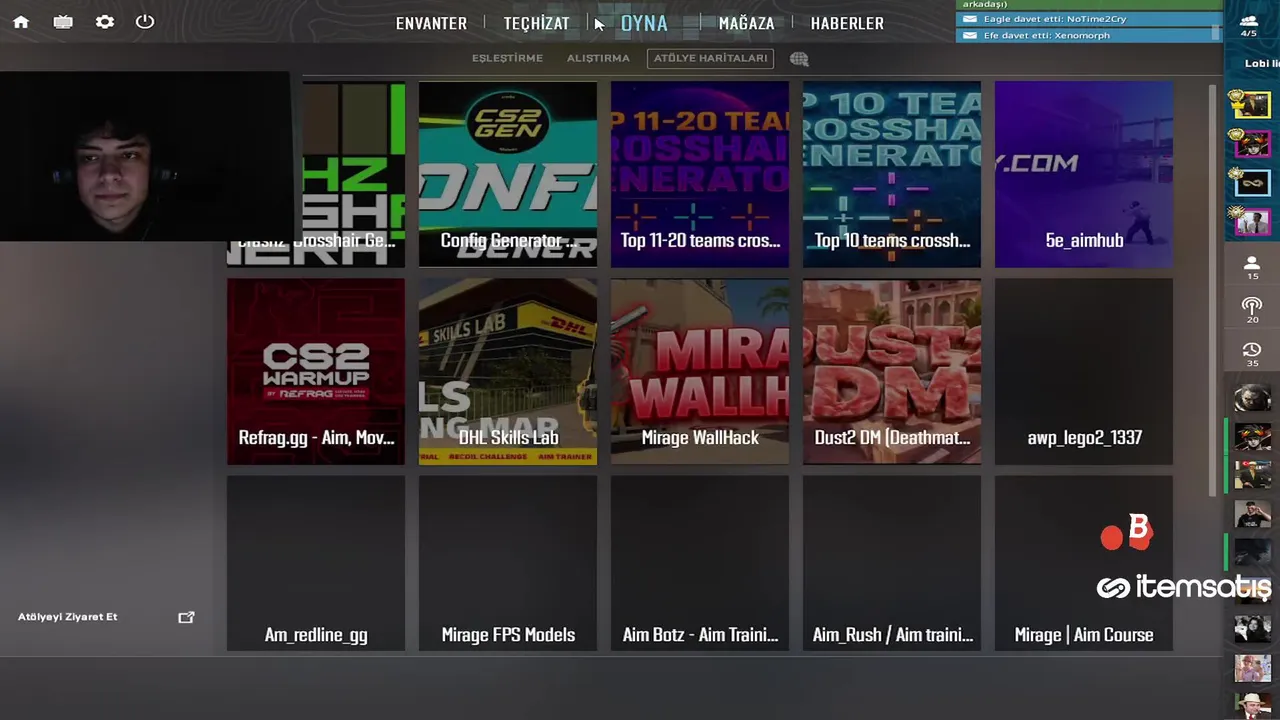Open the MAĞAZA tab
The height and width of the screenshot is (720, 1280).
coord(746,23)
